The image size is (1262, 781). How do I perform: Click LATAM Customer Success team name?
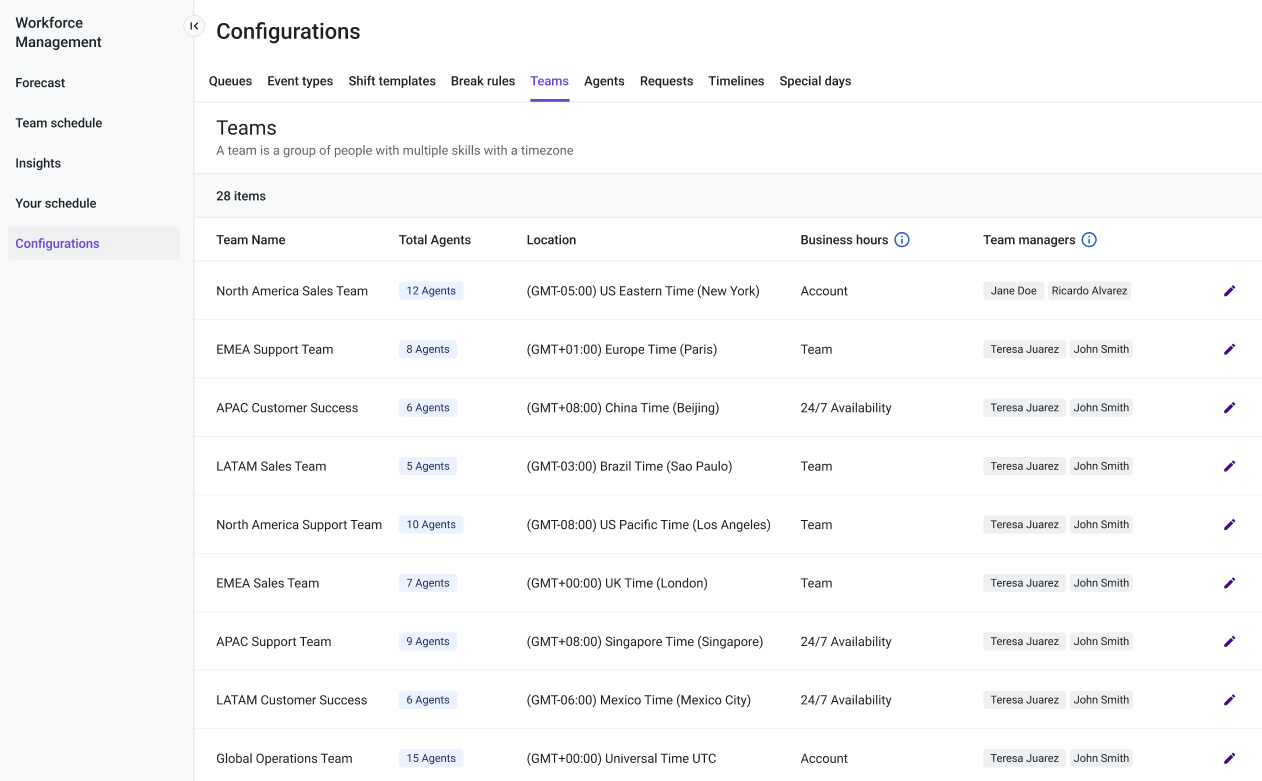point(292,700)
